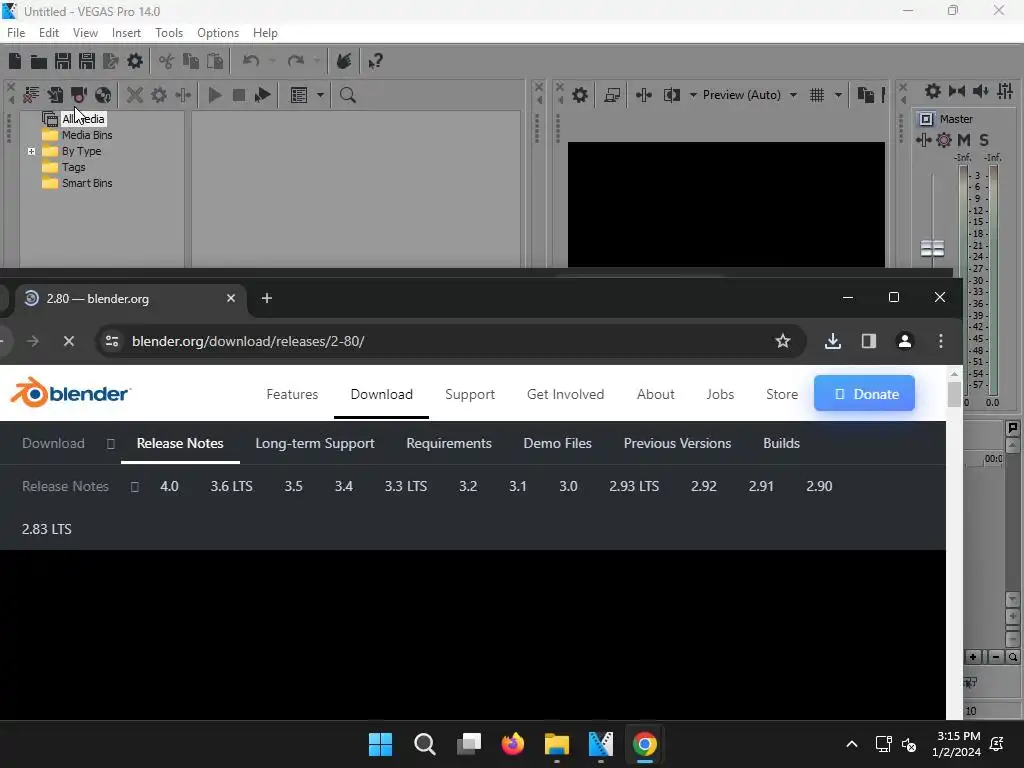Click Media Properties gear in Project Media
This screenshot has height=768, width=1024.
[x=159, y=95]
